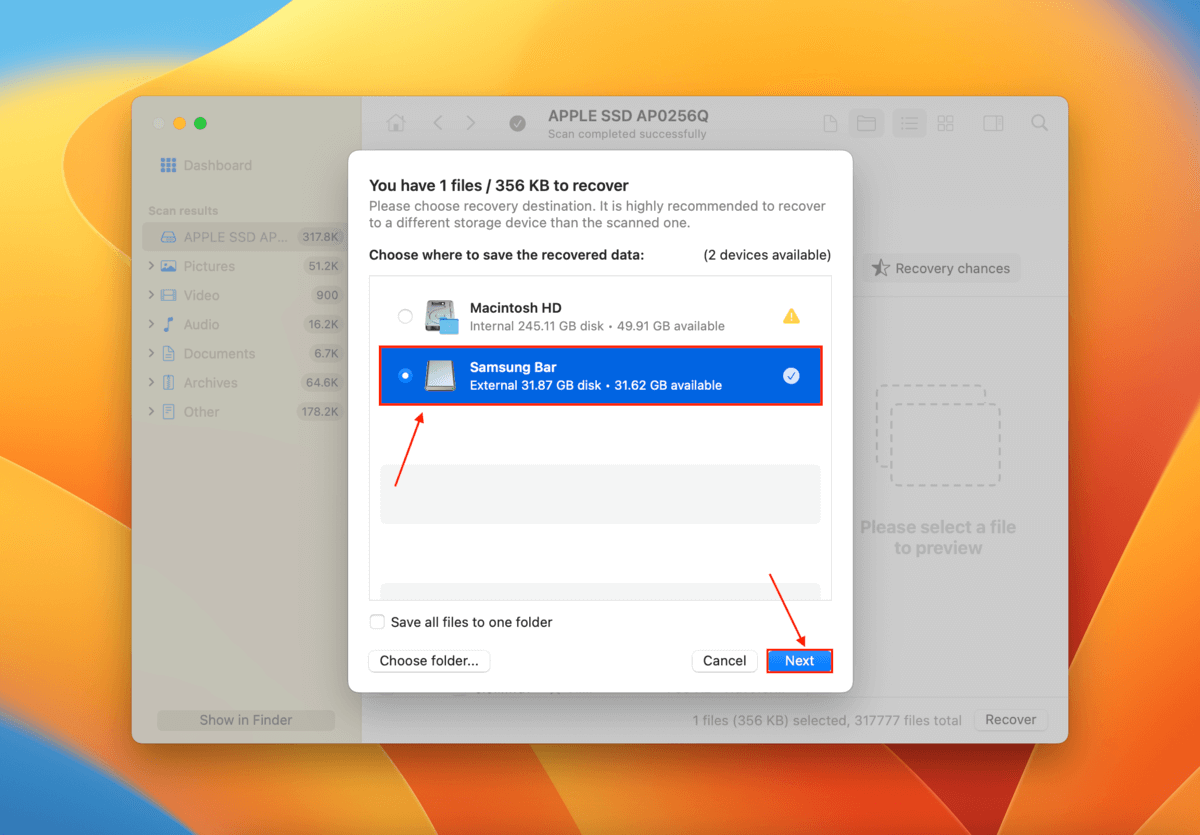Toggle the preview pane icon
This screenshot has height=835, width=1200.
(x=993, y=123)
